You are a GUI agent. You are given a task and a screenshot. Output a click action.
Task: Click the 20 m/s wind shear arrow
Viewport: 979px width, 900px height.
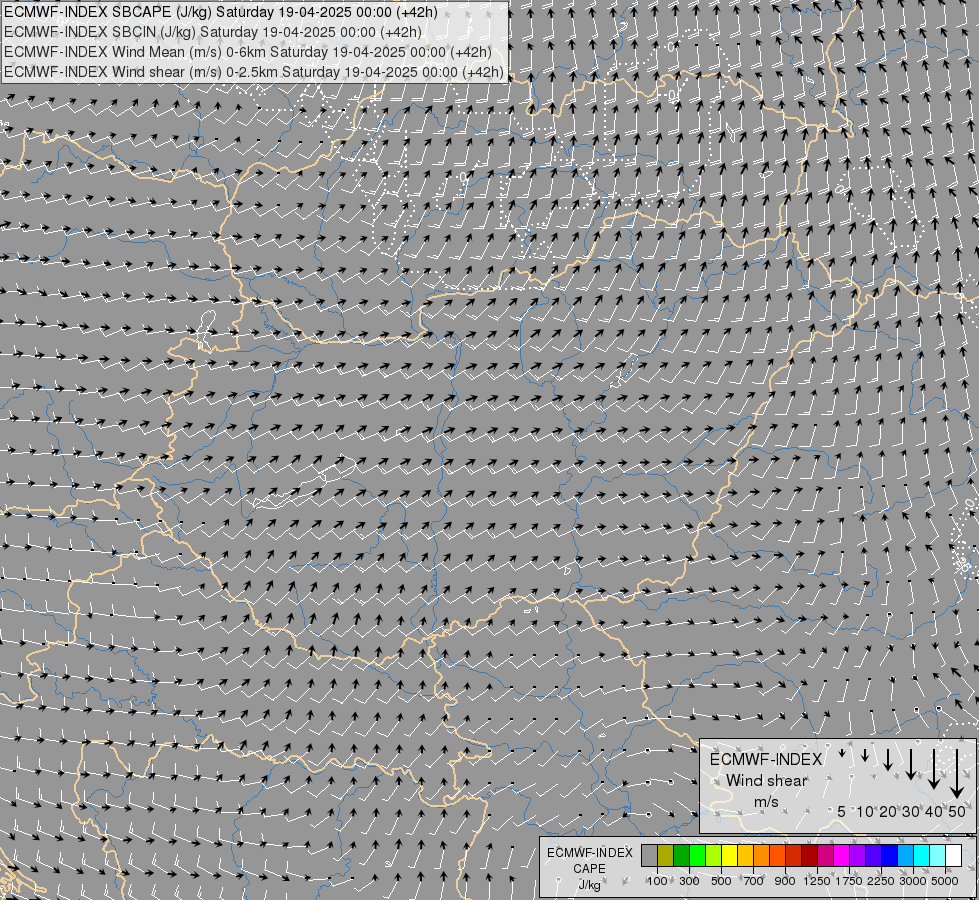pos(888,759)
